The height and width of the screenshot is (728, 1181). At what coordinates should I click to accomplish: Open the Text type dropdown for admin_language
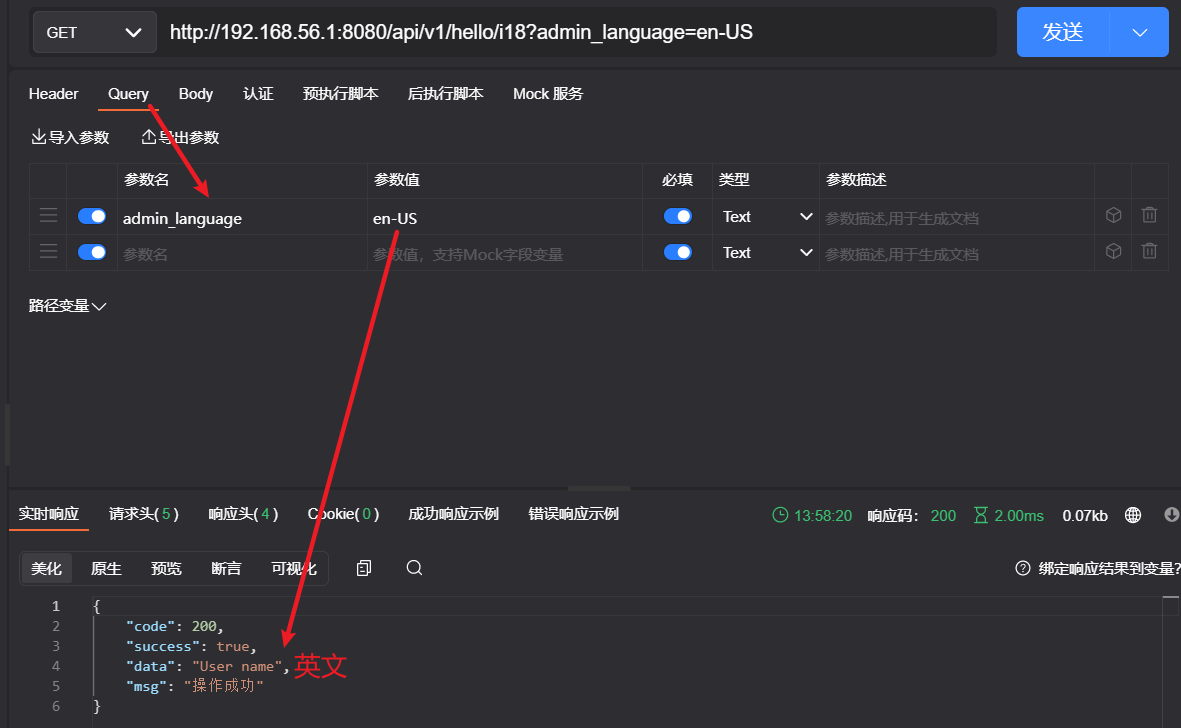tap(766, 217)
